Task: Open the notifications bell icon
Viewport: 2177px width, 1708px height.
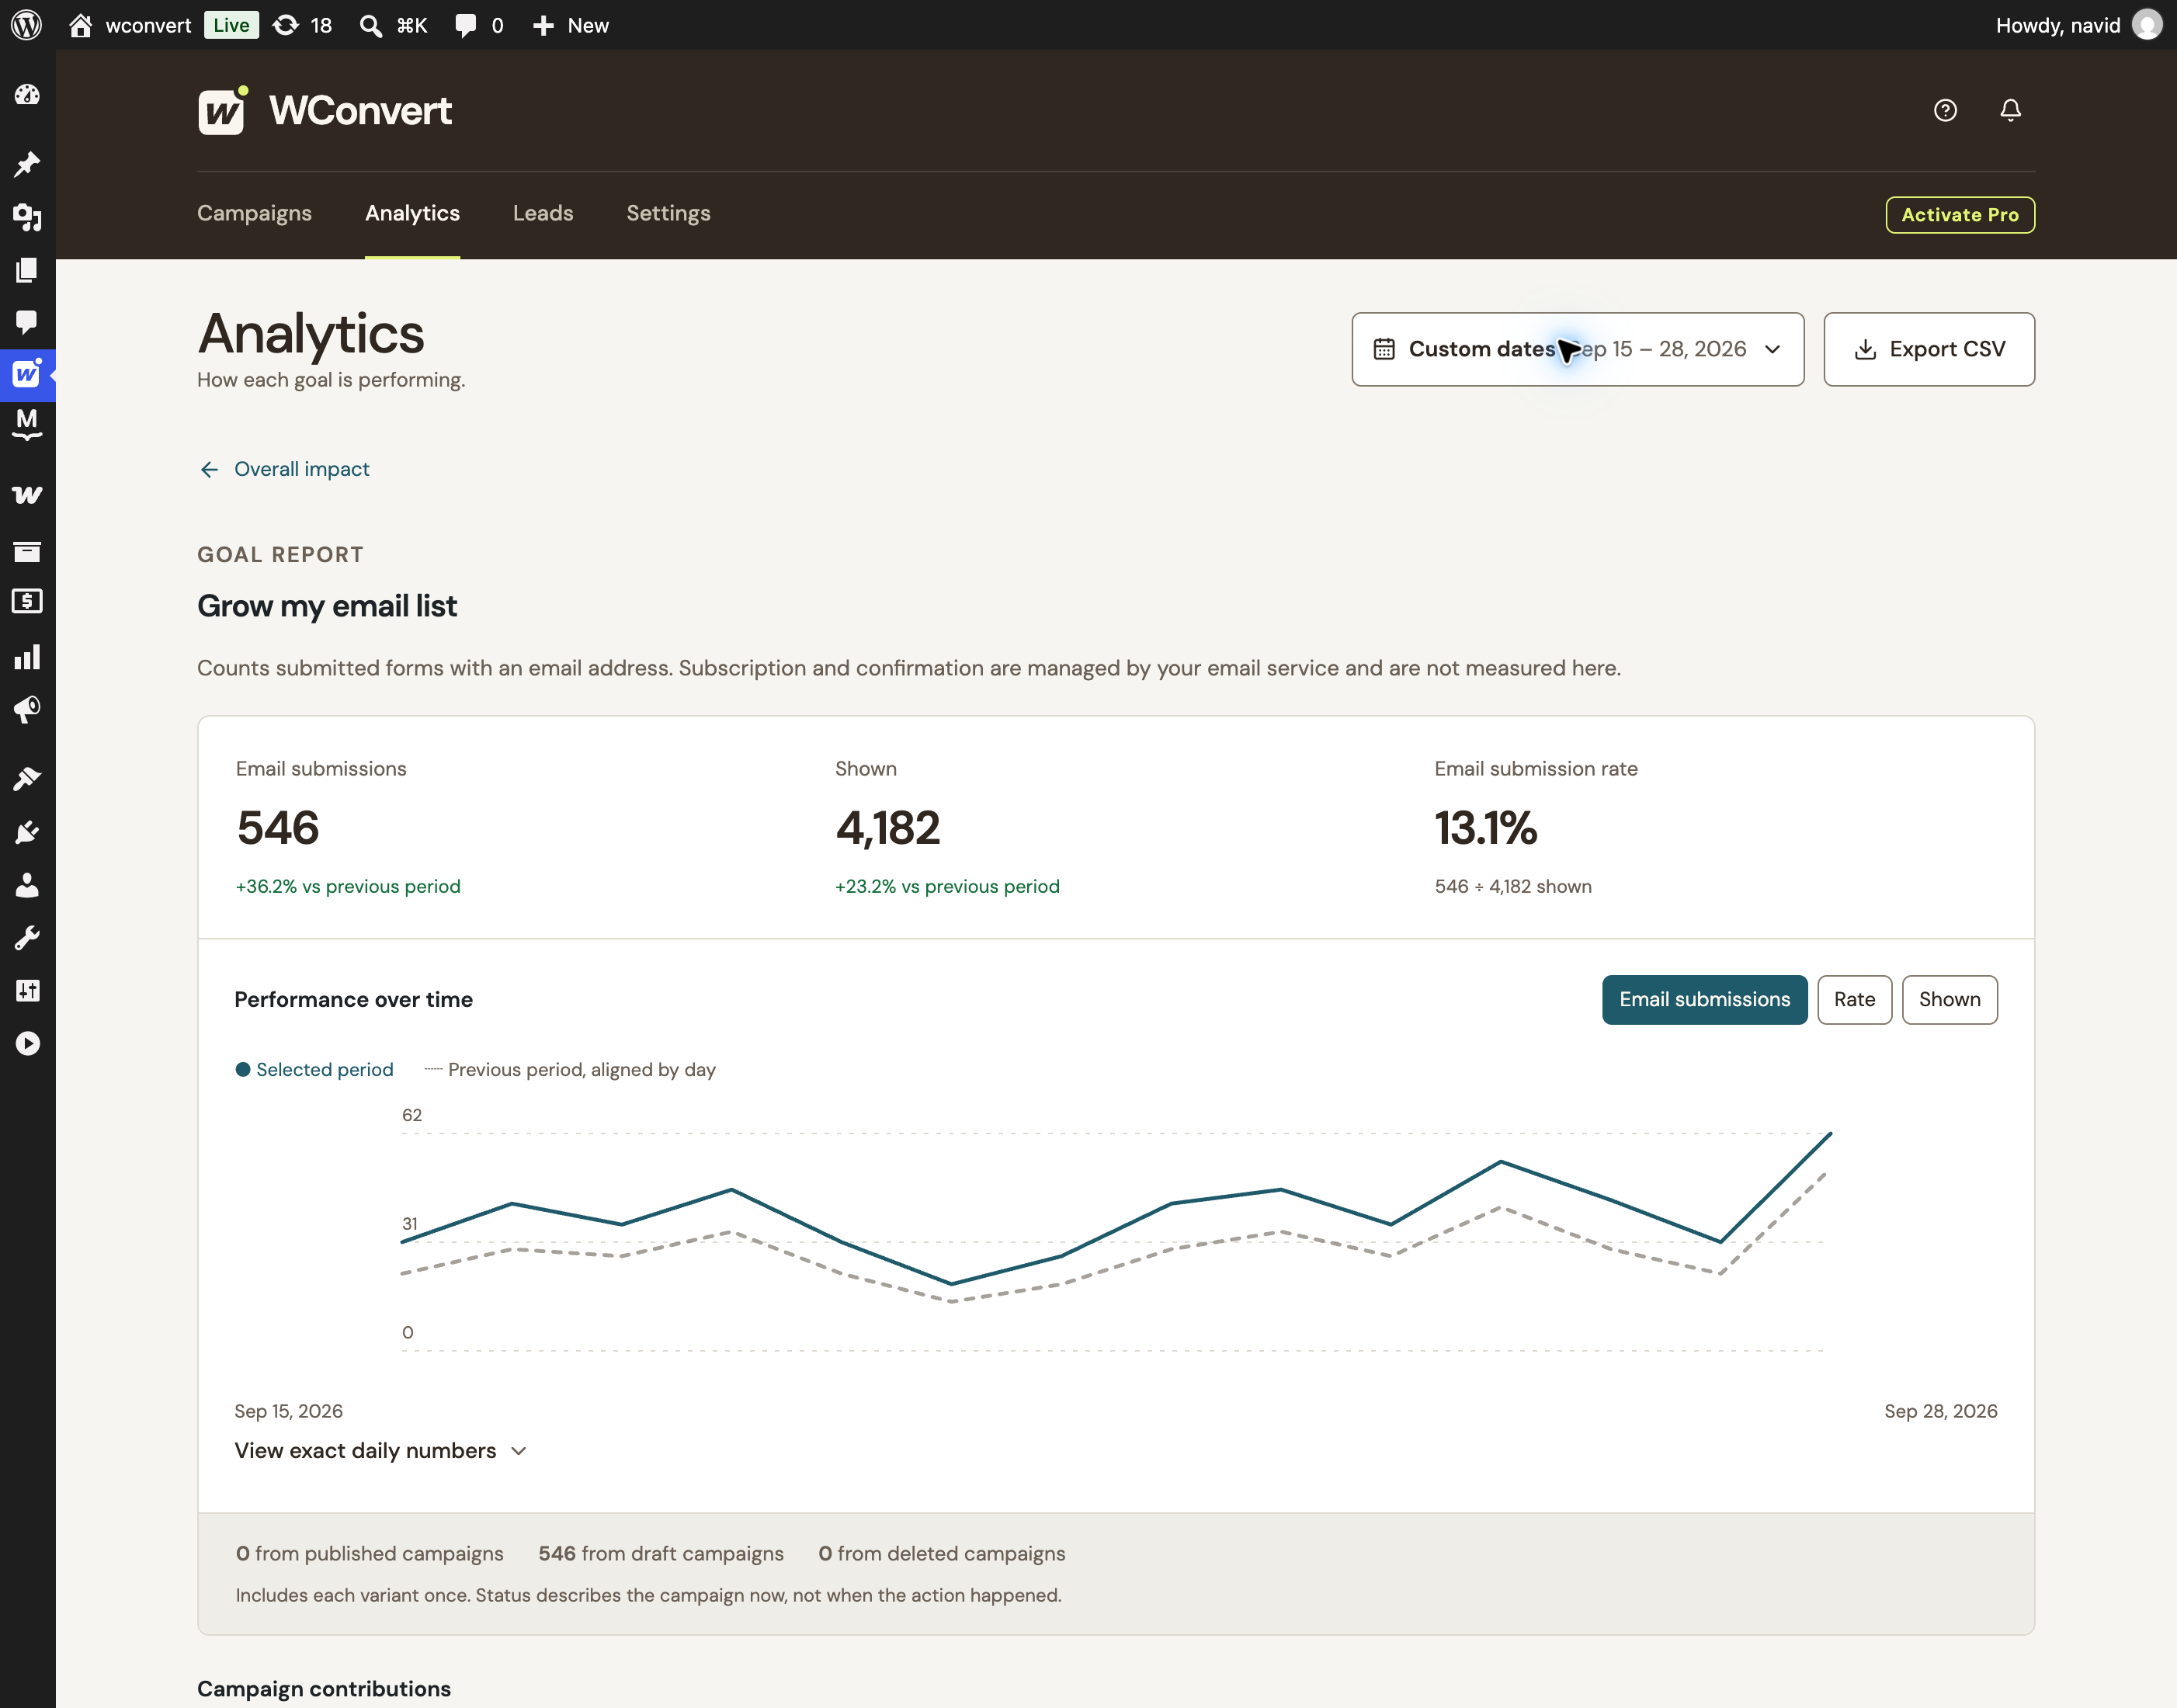Action: click(2010, 110)
